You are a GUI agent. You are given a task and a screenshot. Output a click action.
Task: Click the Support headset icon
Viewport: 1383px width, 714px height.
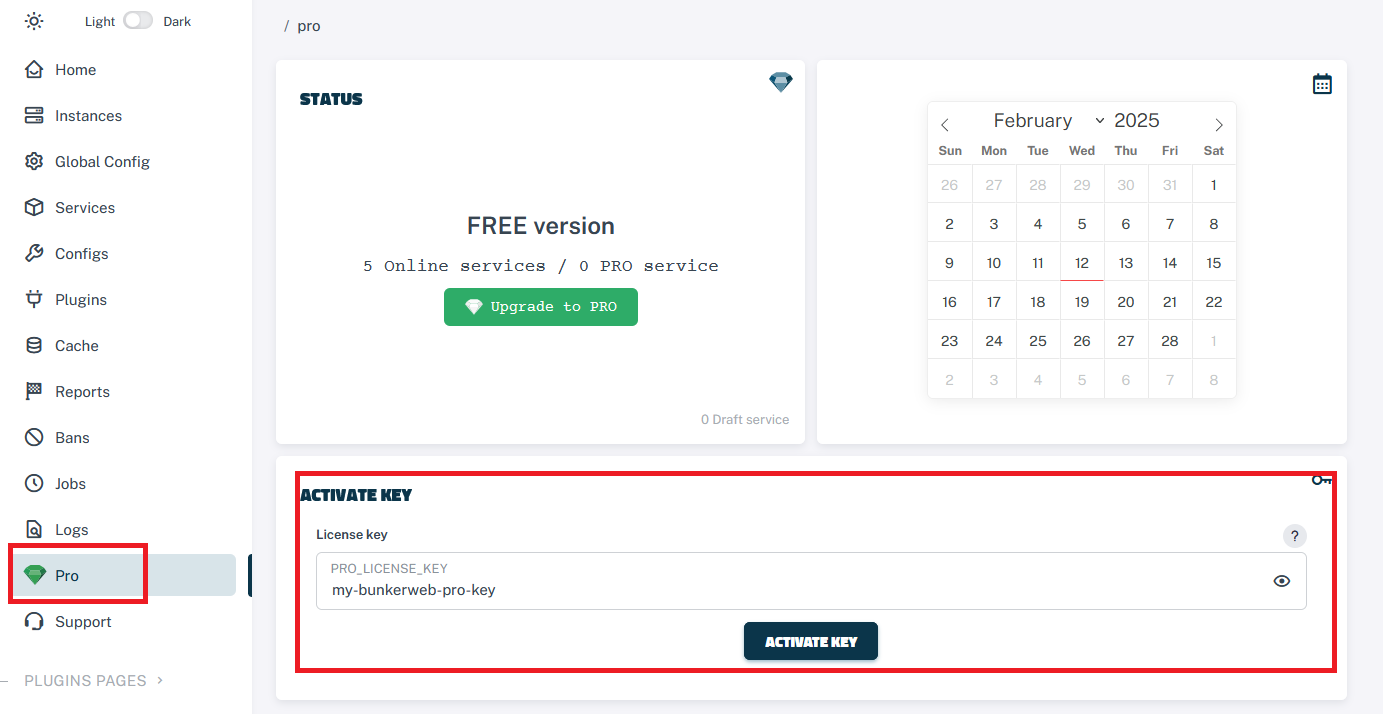pos(34,622)
